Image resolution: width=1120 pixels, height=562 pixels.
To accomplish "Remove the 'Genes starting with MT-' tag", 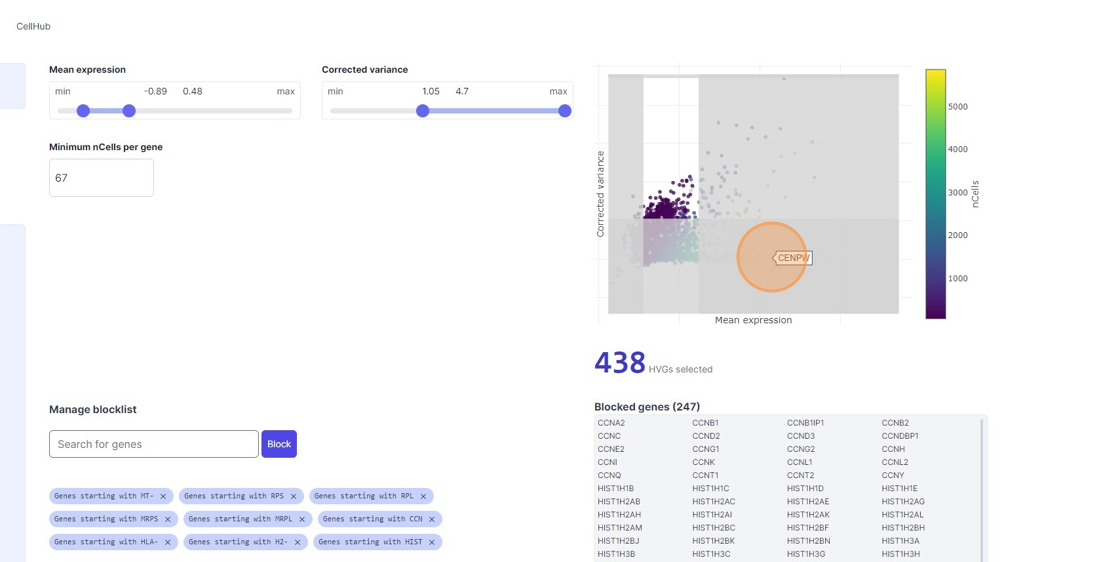I will point(163,496).
